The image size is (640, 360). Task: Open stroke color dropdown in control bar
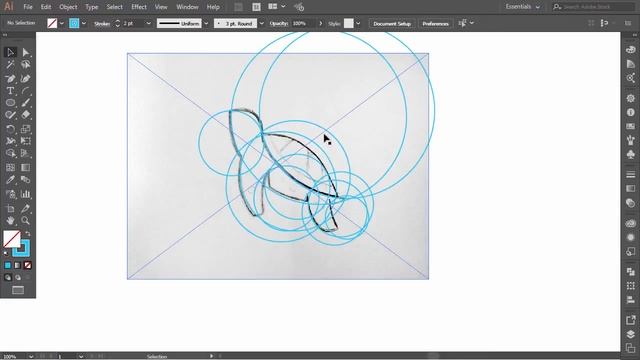pos(84,23)
